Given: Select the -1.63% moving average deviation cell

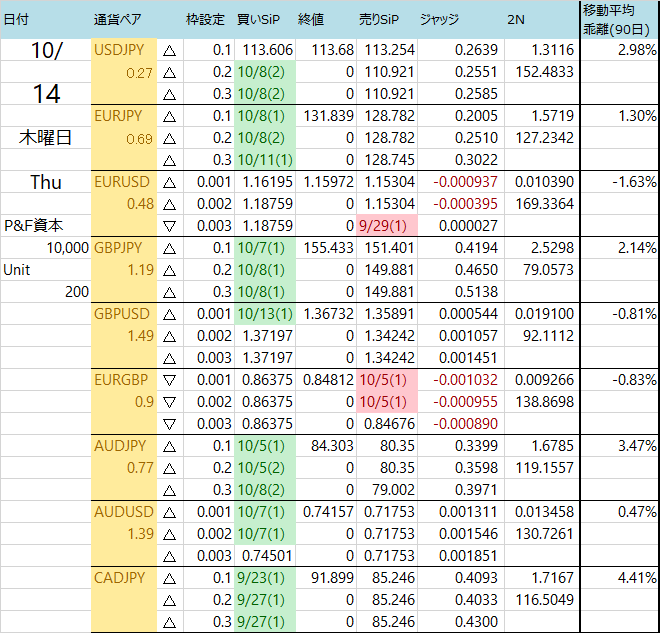Looking at the screenshot, I should (x=620, y=182).
